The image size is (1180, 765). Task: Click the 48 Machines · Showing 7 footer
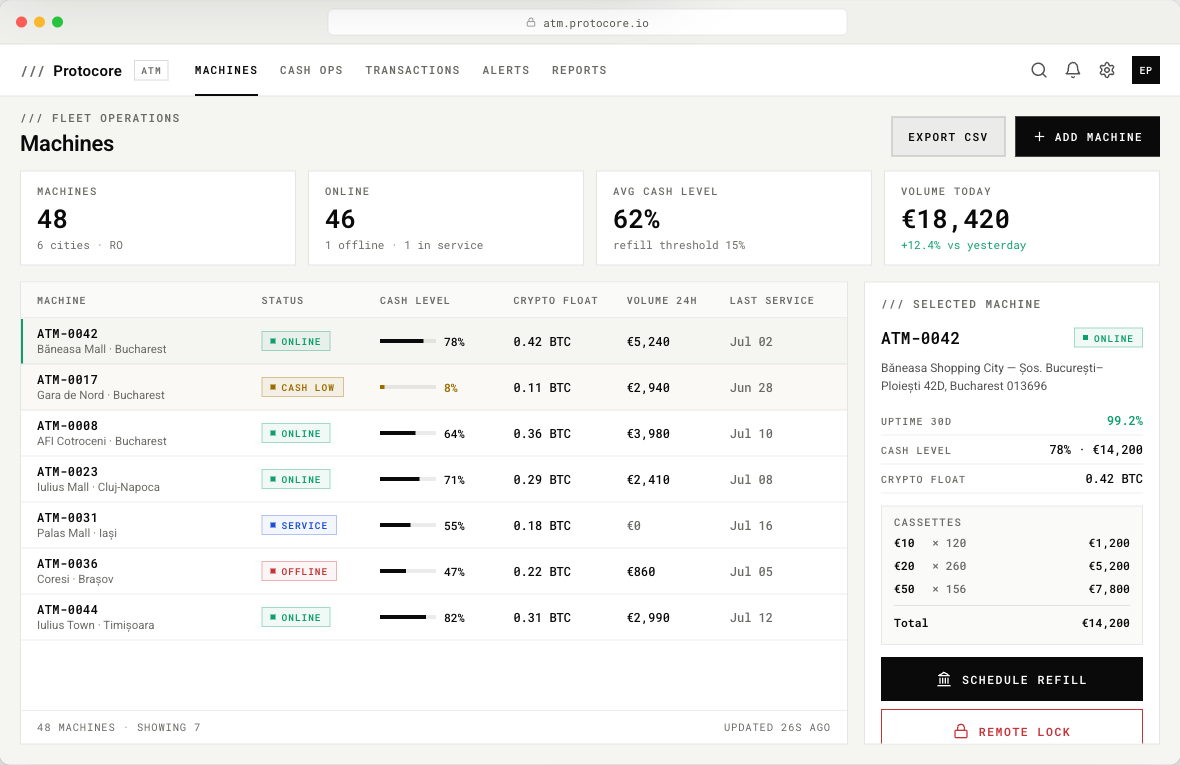click(x=119, y=727)
